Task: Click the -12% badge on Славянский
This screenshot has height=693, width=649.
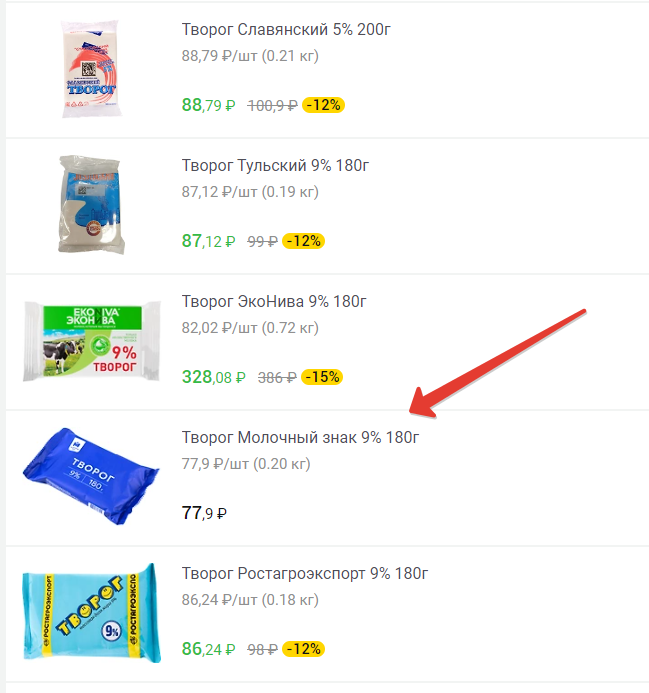Action: 323,105
